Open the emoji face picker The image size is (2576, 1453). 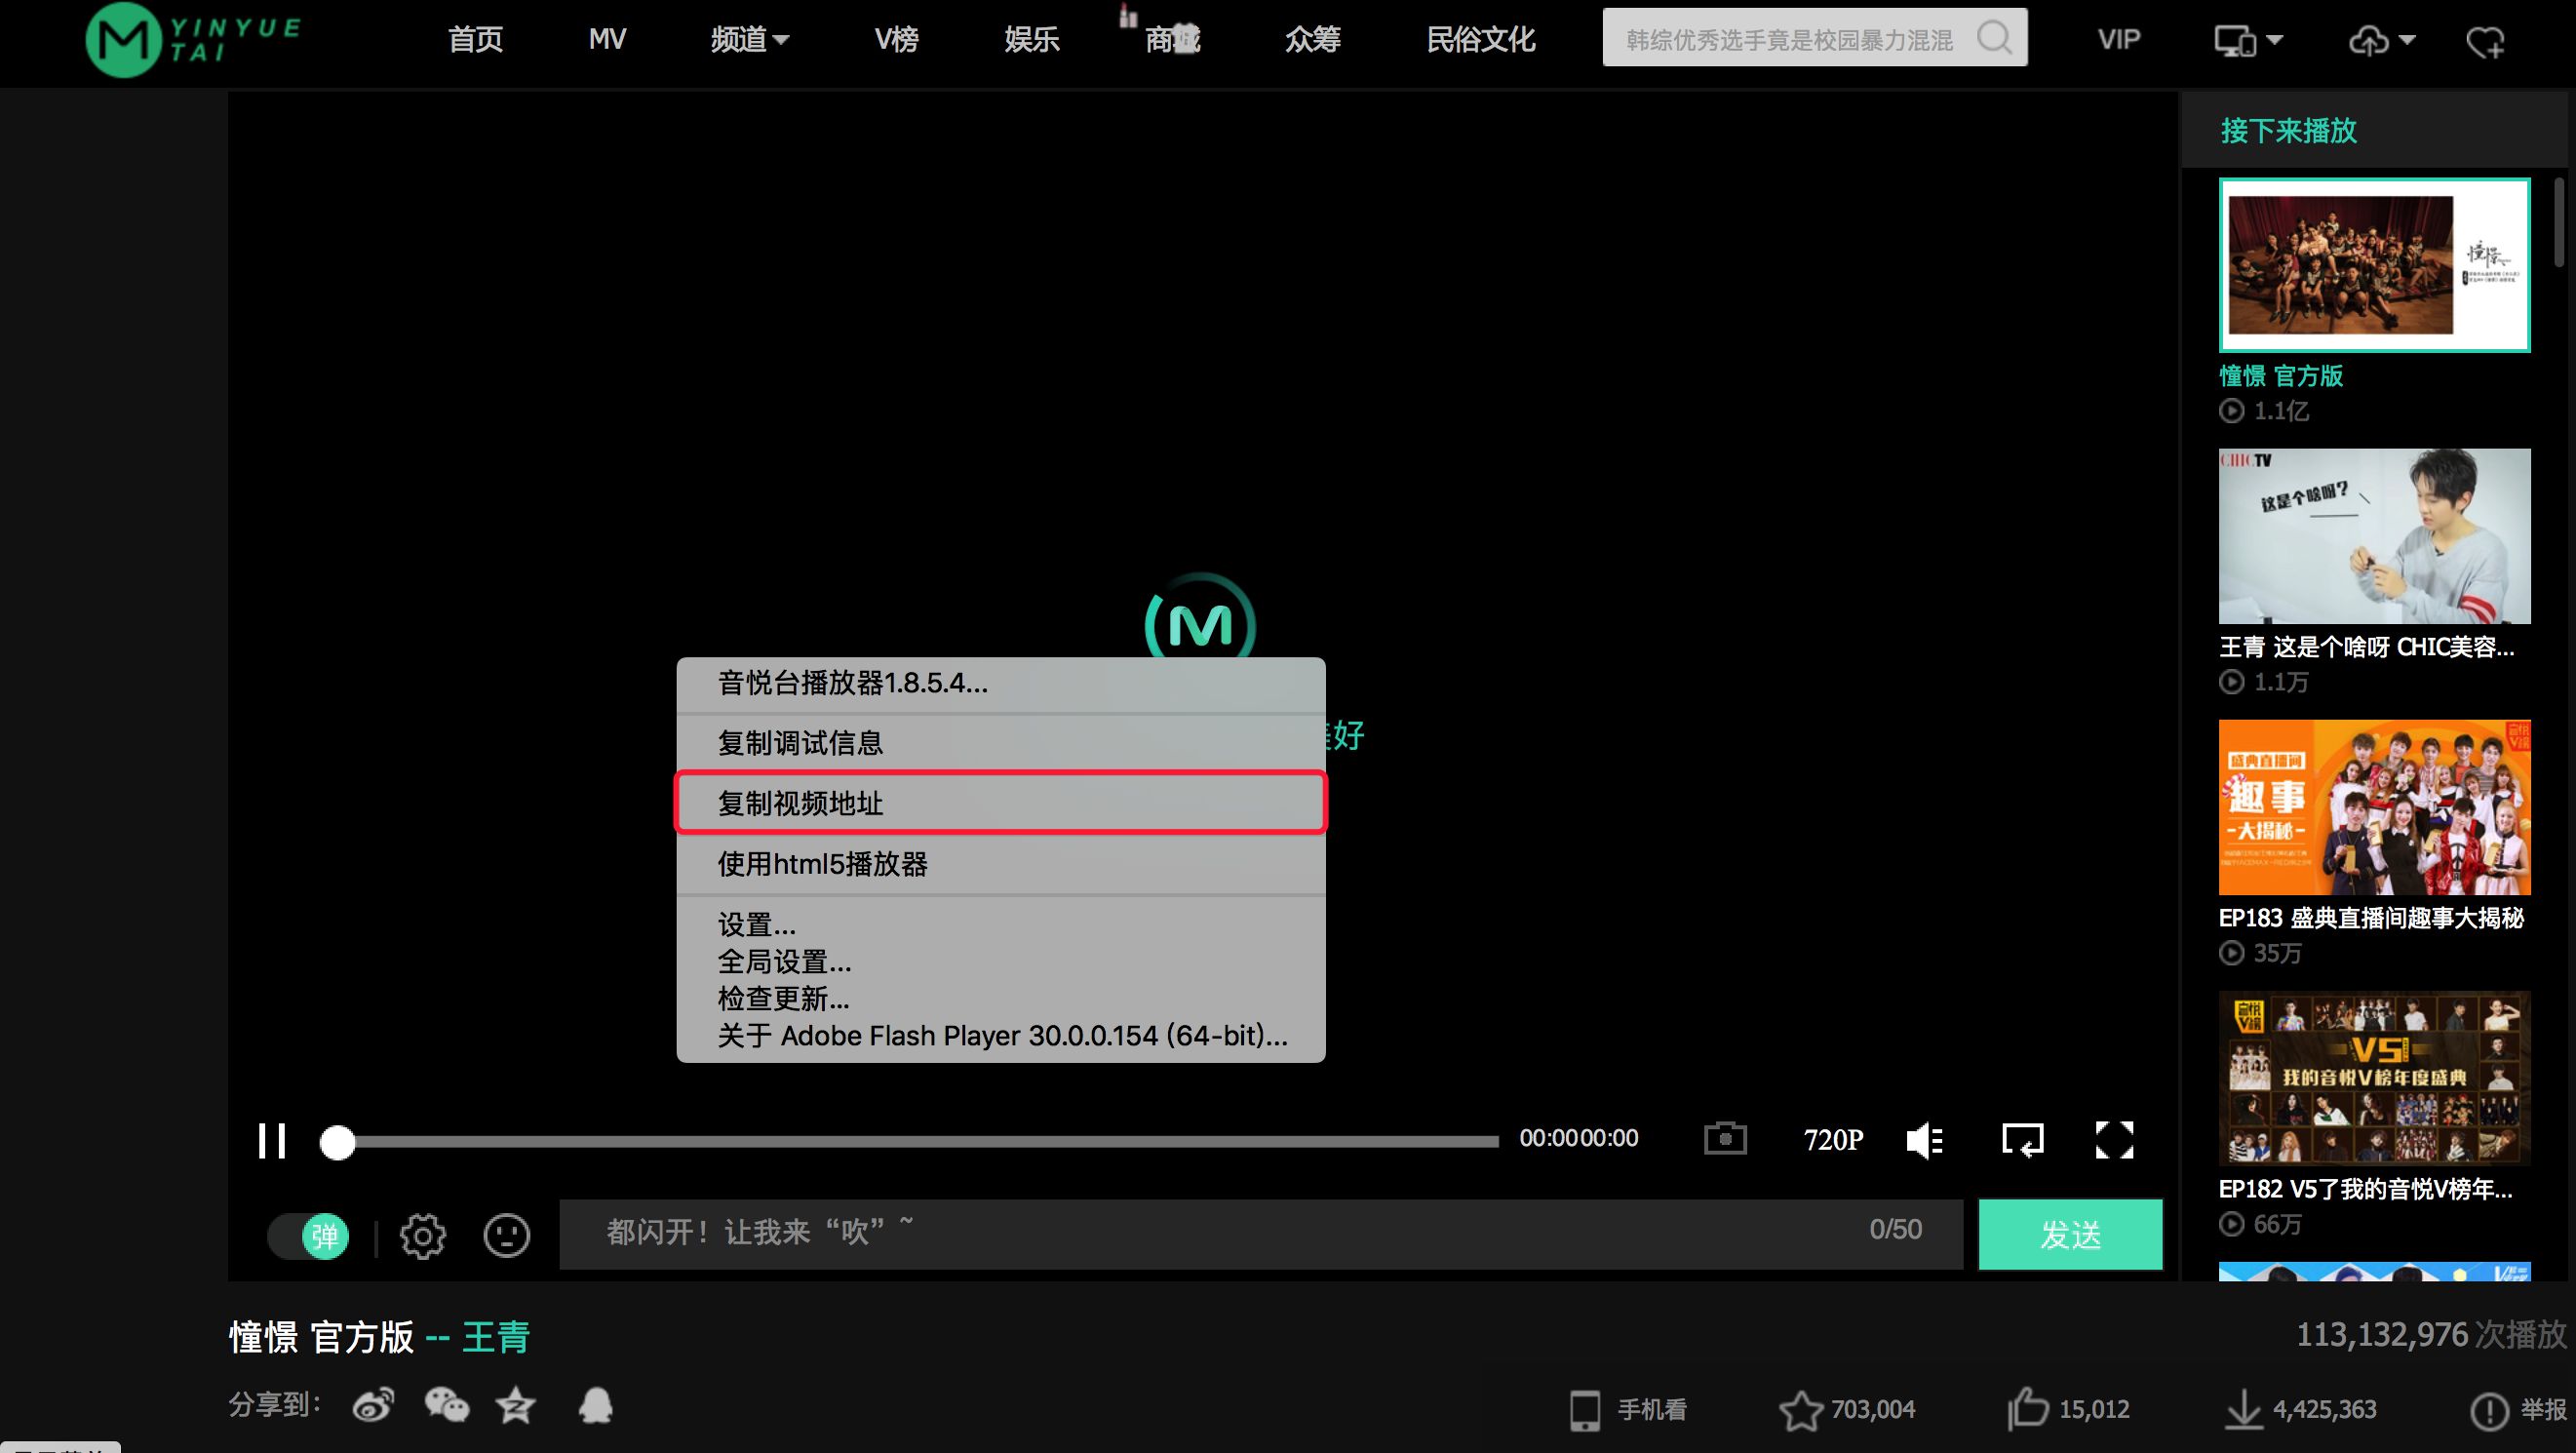[x=507, y=1236]
